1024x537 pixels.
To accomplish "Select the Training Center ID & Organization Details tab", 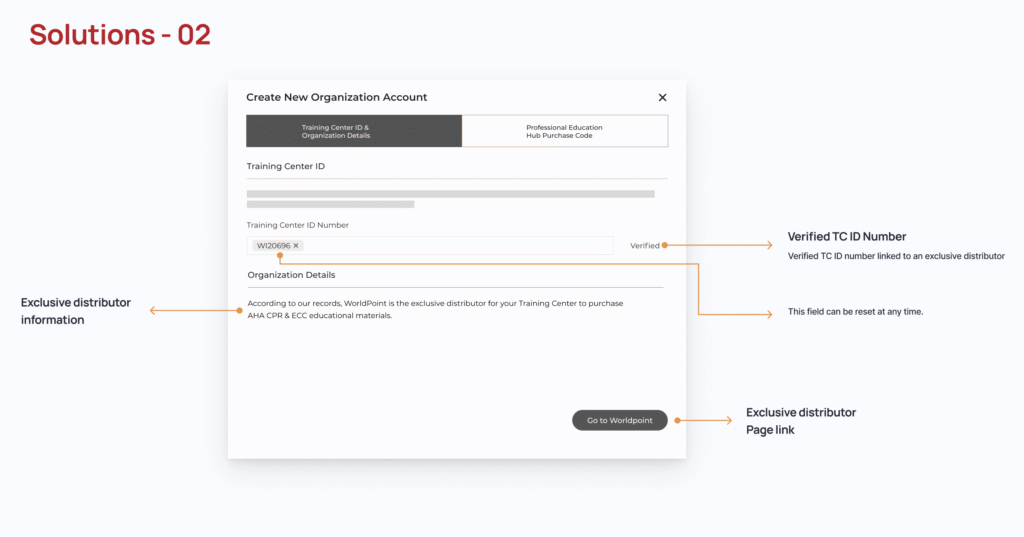I will [354, 131].
